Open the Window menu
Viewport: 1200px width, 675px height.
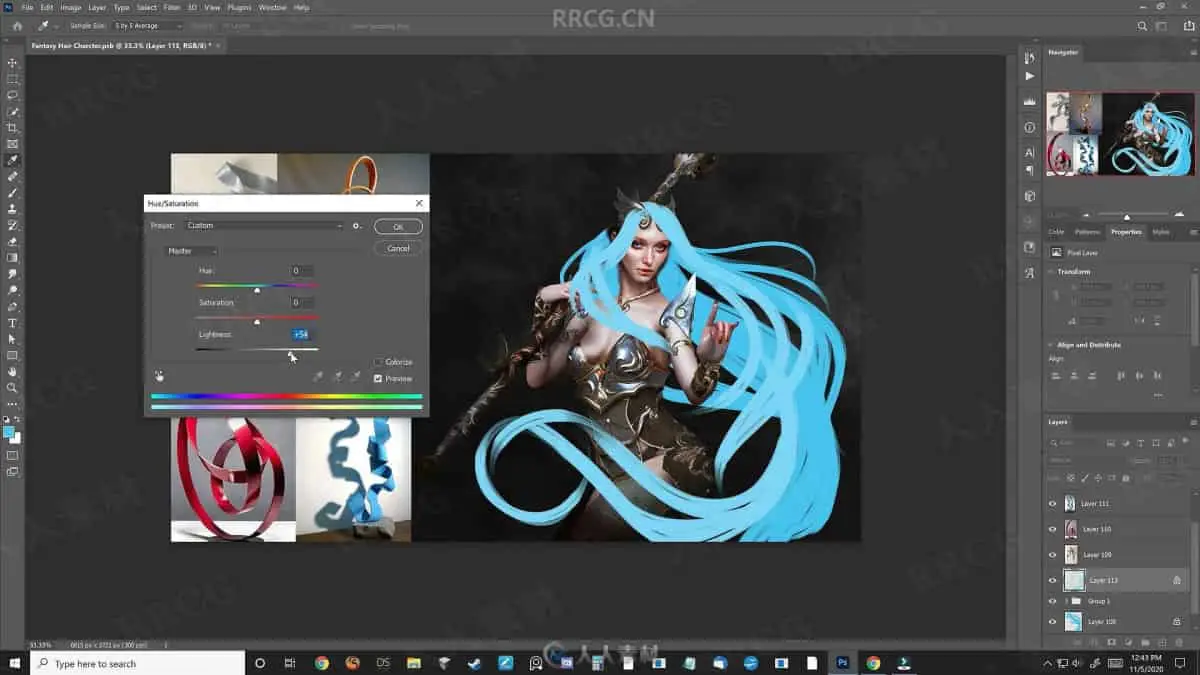coord(272,7)
